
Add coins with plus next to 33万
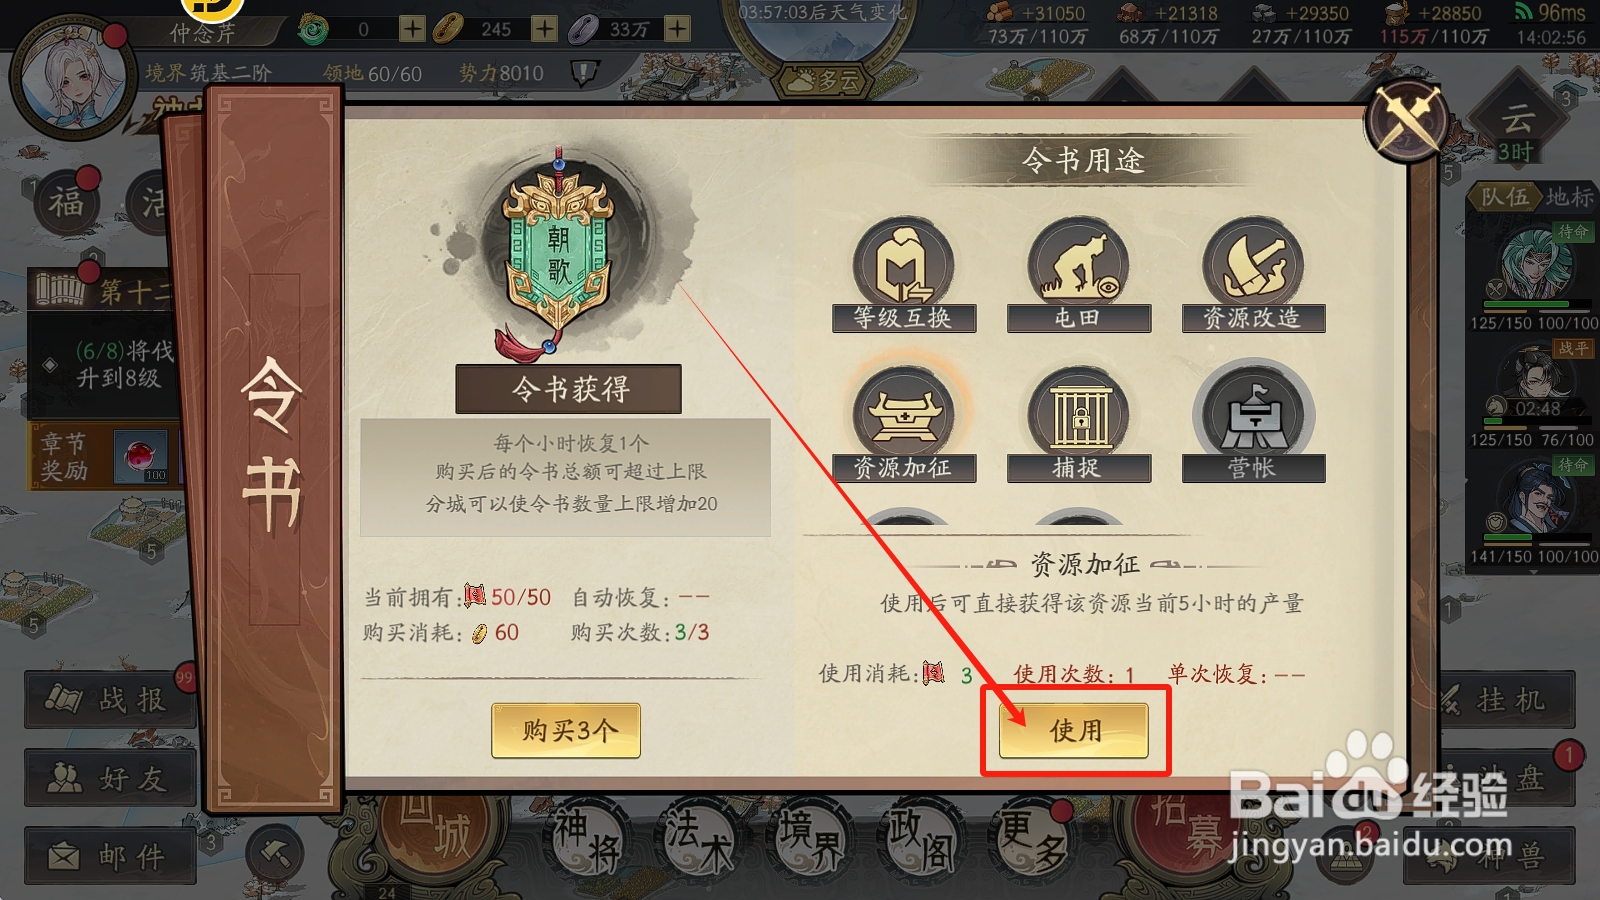pos(677,29)
